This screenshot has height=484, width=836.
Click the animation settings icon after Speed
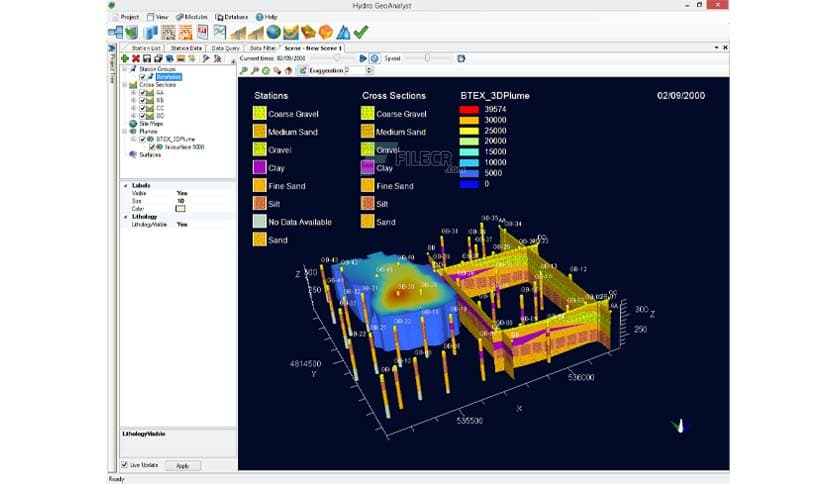tap(461, 58)
